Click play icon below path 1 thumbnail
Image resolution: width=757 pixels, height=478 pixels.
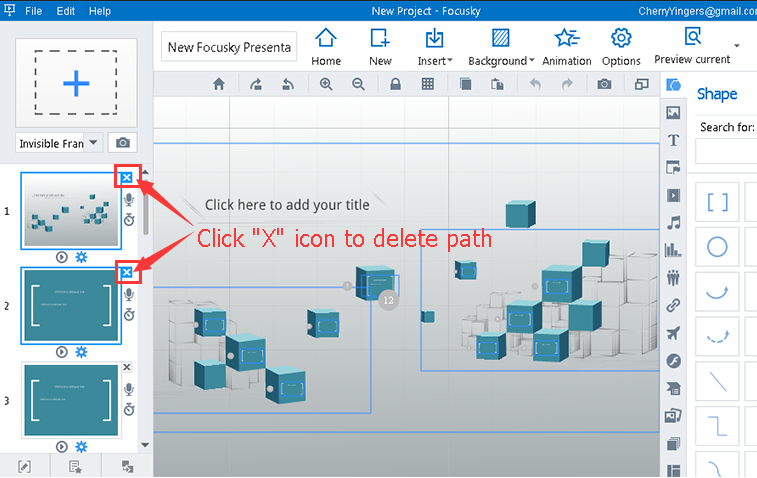pyautogui.click(x=61, y=257)
